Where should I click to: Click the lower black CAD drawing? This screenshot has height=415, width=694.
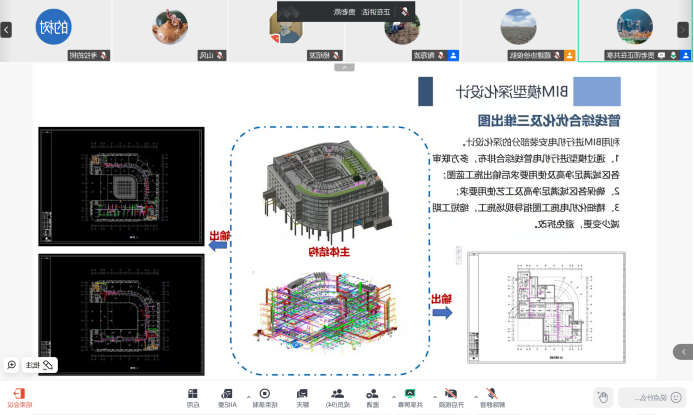[x=121, y=315]
